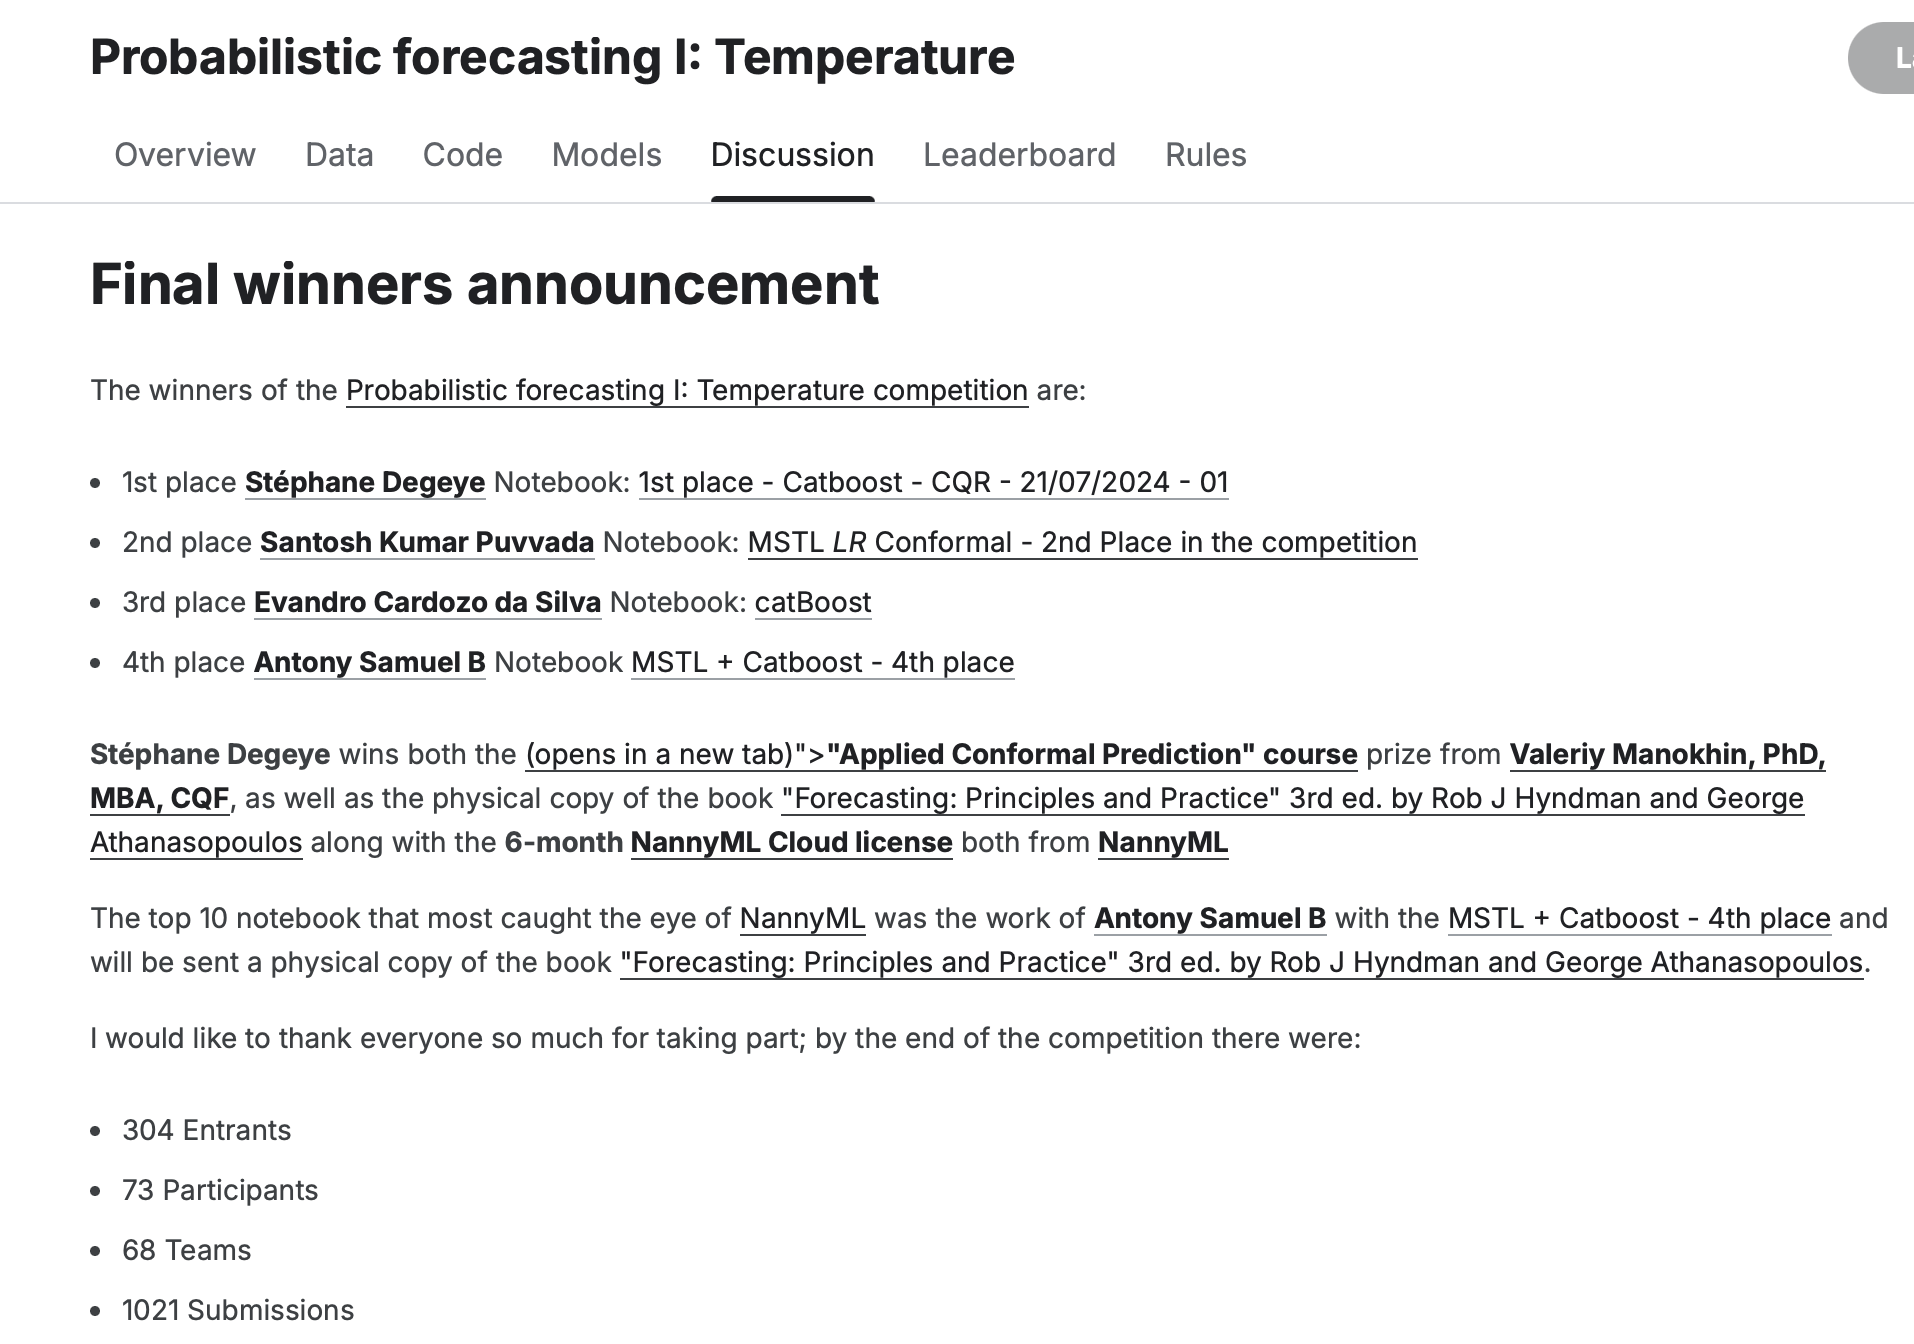Open the Code tab

[462, 155]
